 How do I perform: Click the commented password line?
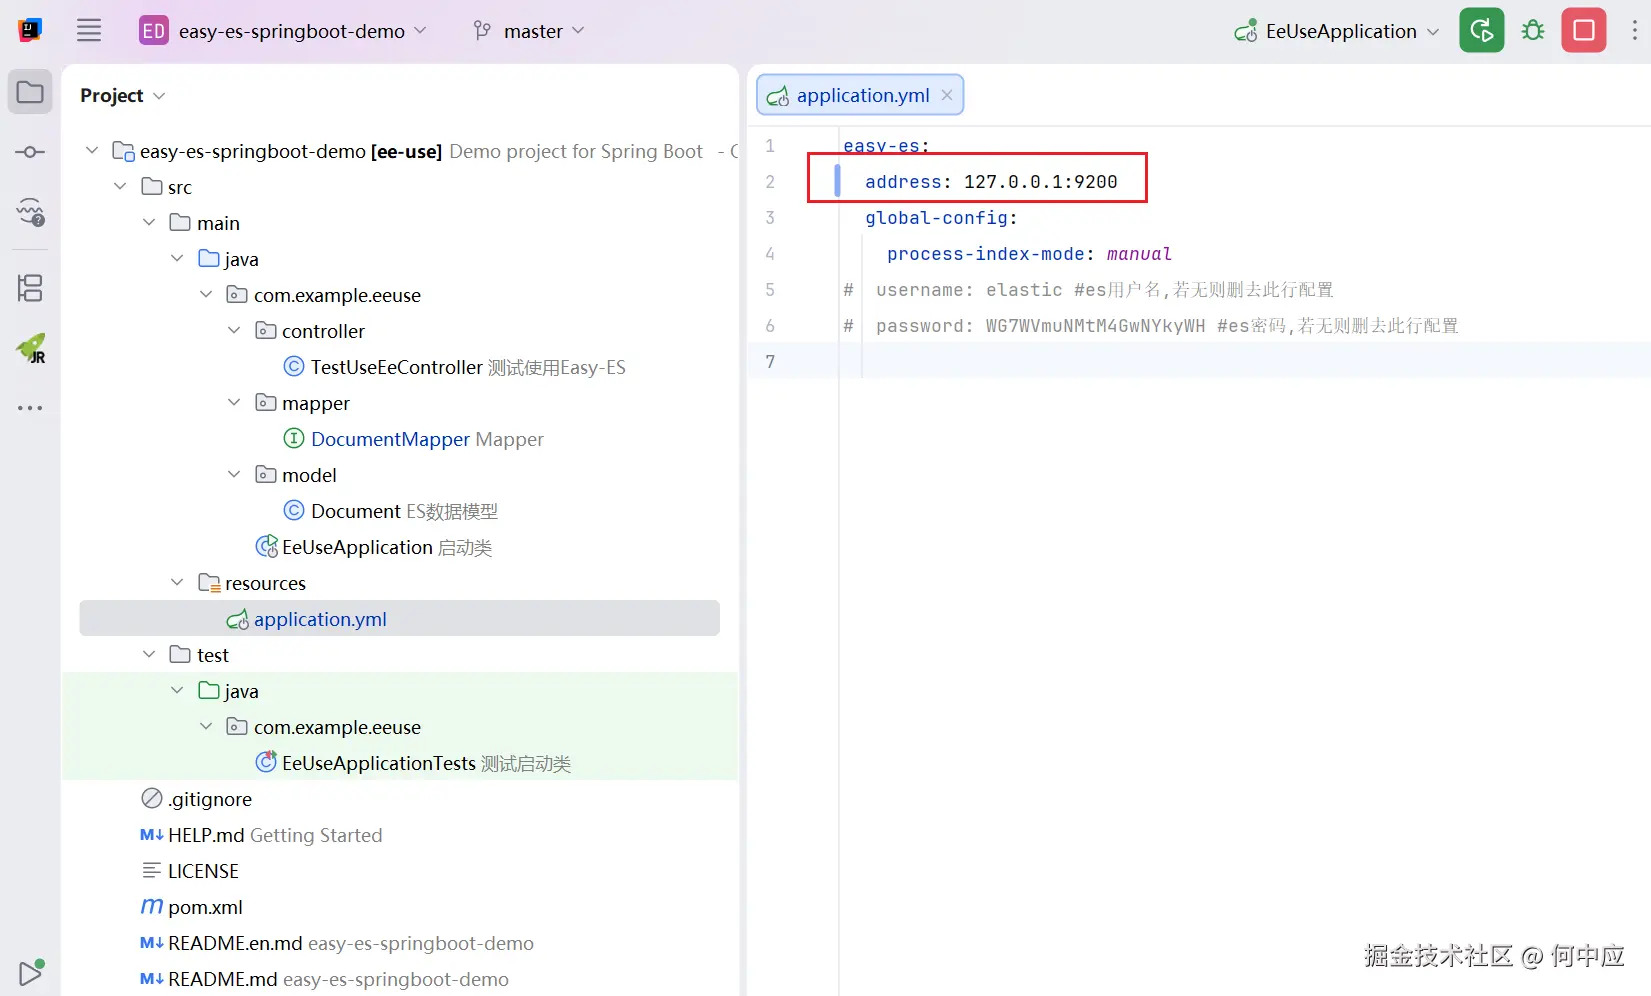pyautogui.click(x=1151, y=325)
